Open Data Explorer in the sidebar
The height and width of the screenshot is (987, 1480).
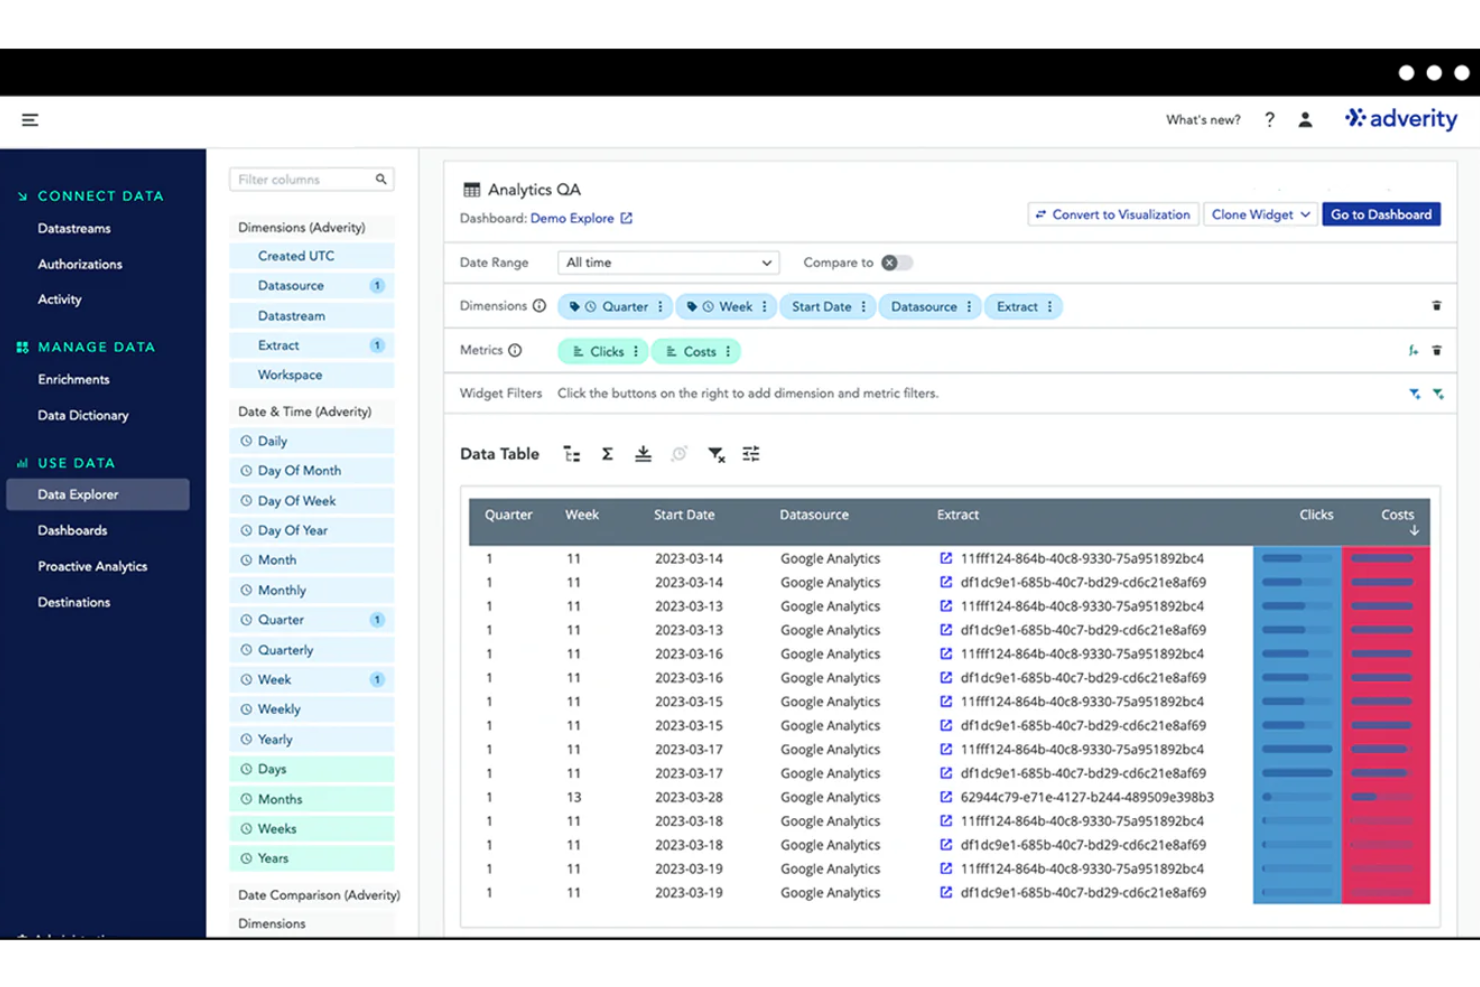click(78, 494)
